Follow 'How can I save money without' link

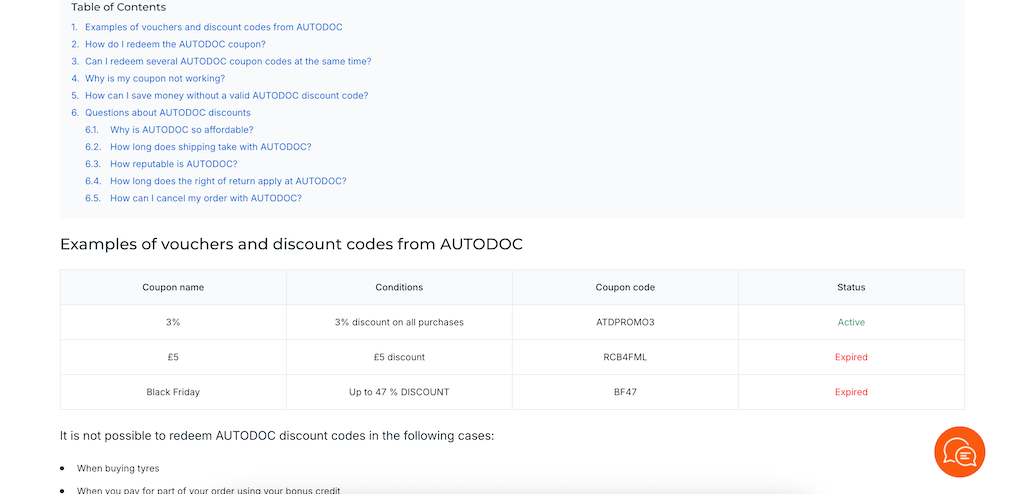tap(226, 96)
